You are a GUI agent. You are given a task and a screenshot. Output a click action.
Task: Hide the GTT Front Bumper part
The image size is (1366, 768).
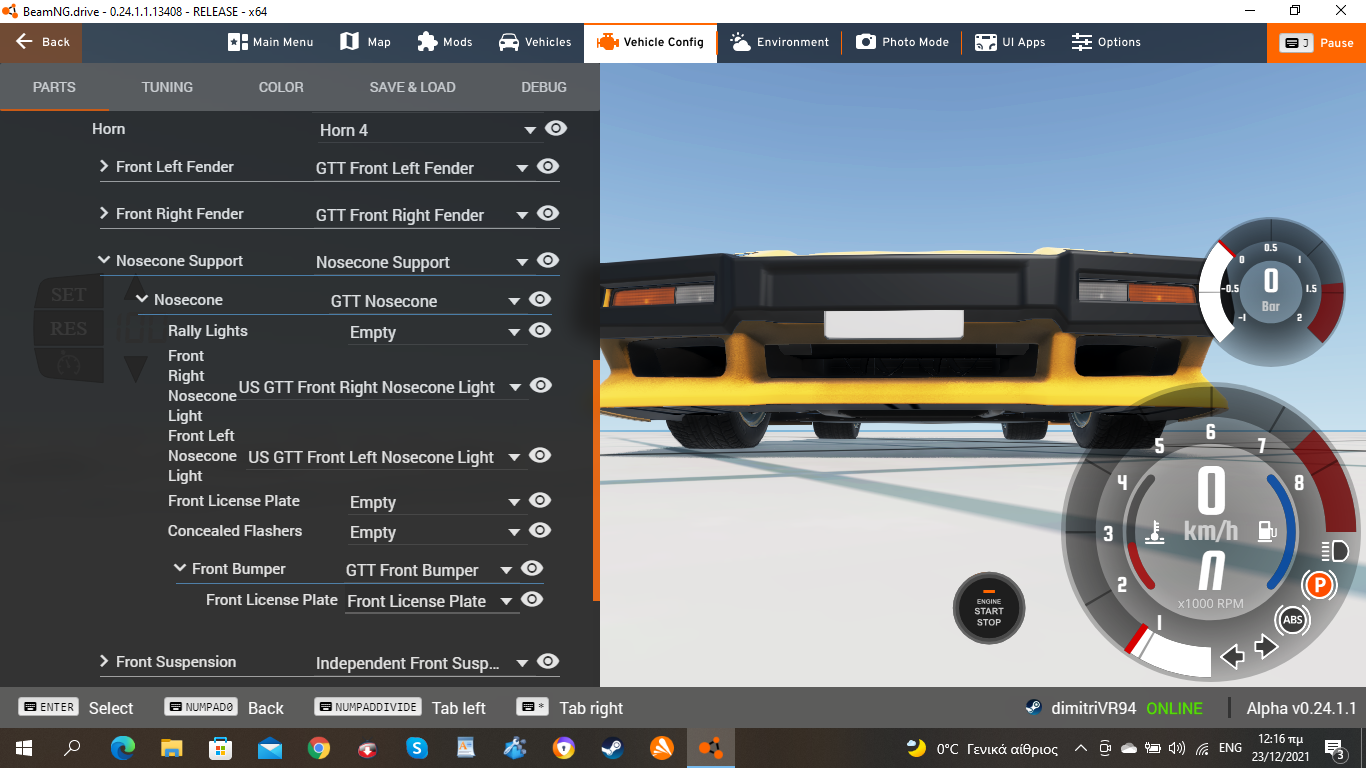[x=532, y=569]
